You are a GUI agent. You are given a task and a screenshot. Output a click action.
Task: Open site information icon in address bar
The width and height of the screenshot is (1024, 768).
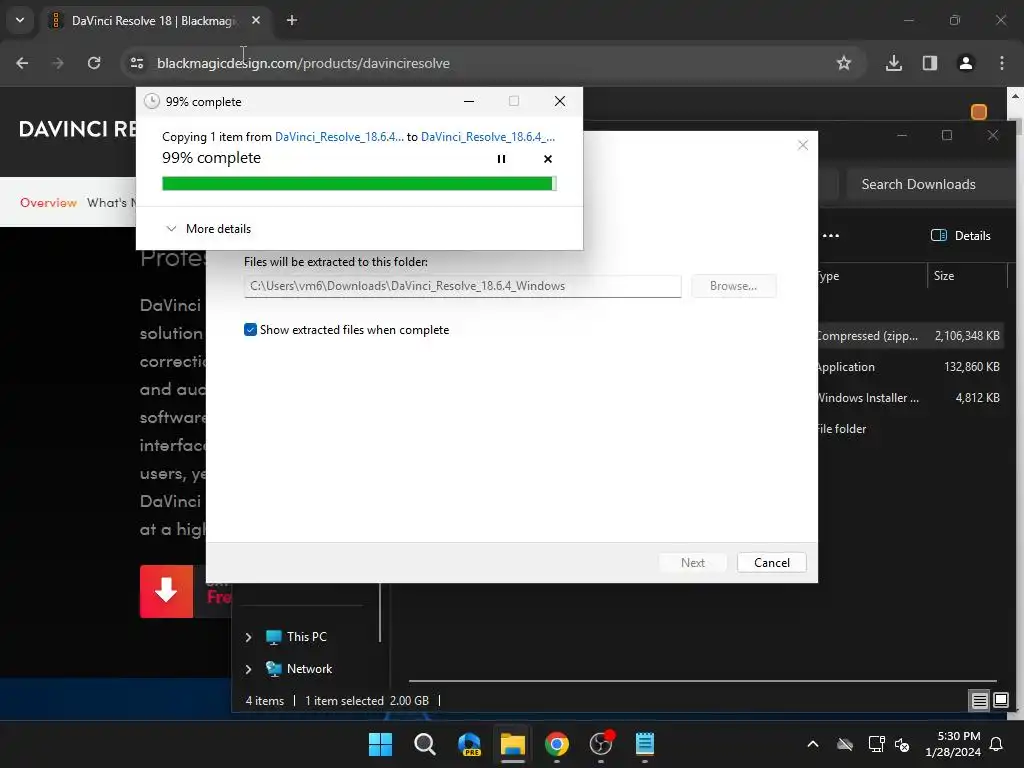136,63
